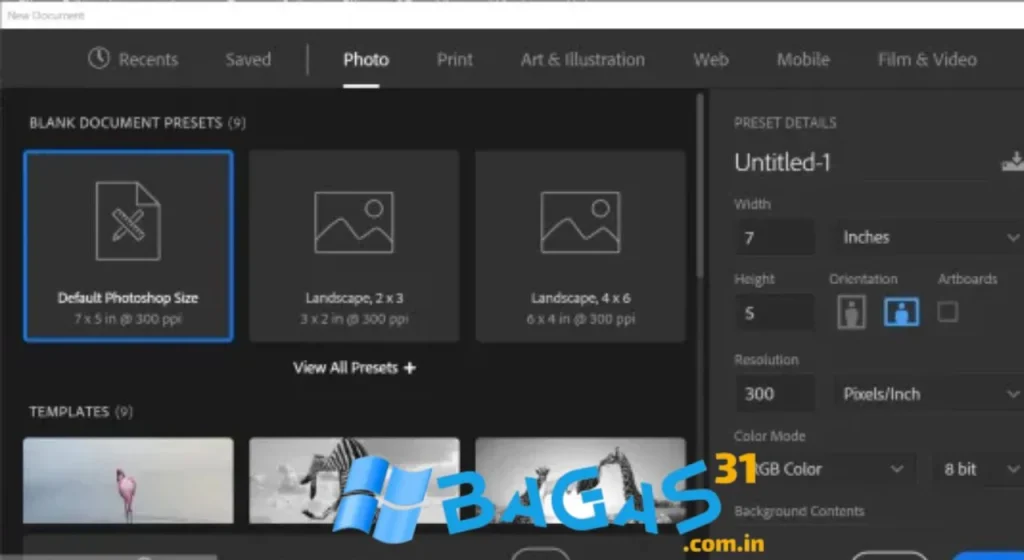Switch to the Web tab
Image resolution: width=1024 pixels, height=560 pixels.
point(711,59)
